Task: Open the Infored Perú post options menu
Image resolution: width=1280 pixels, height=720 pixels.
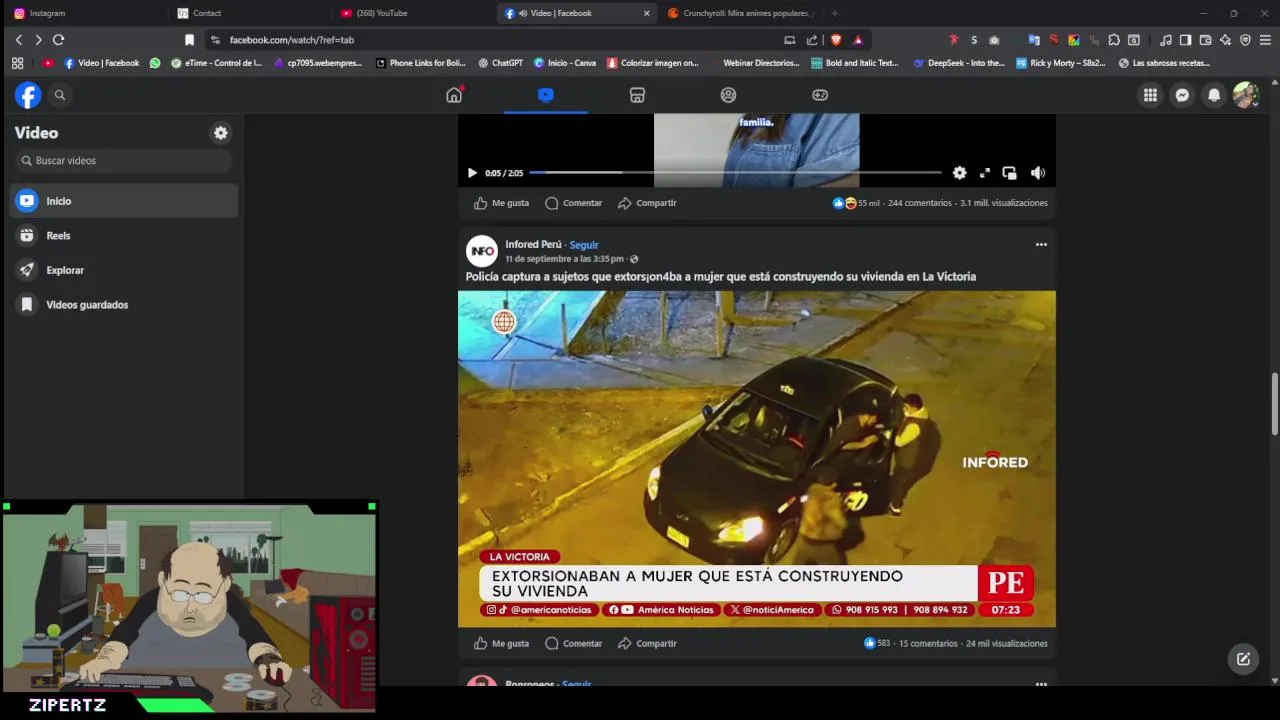Action: point(1041,245)
